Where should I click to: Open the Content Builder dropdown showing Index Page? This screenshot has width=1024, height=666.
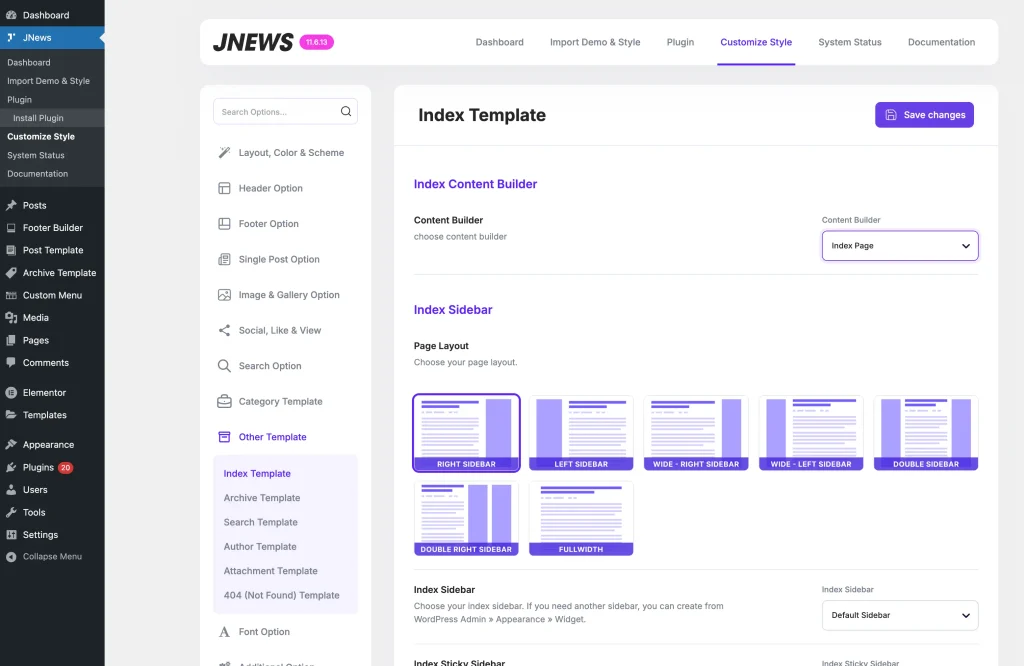pos(900,246)
